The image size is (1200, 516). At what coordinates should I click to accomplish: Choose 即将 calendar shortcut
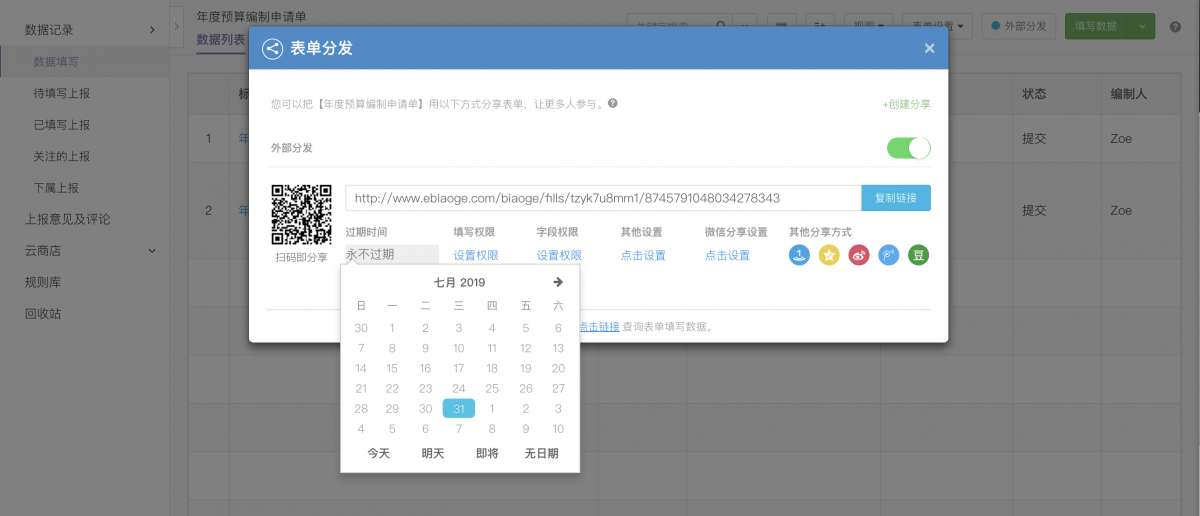tap(487, 453)
